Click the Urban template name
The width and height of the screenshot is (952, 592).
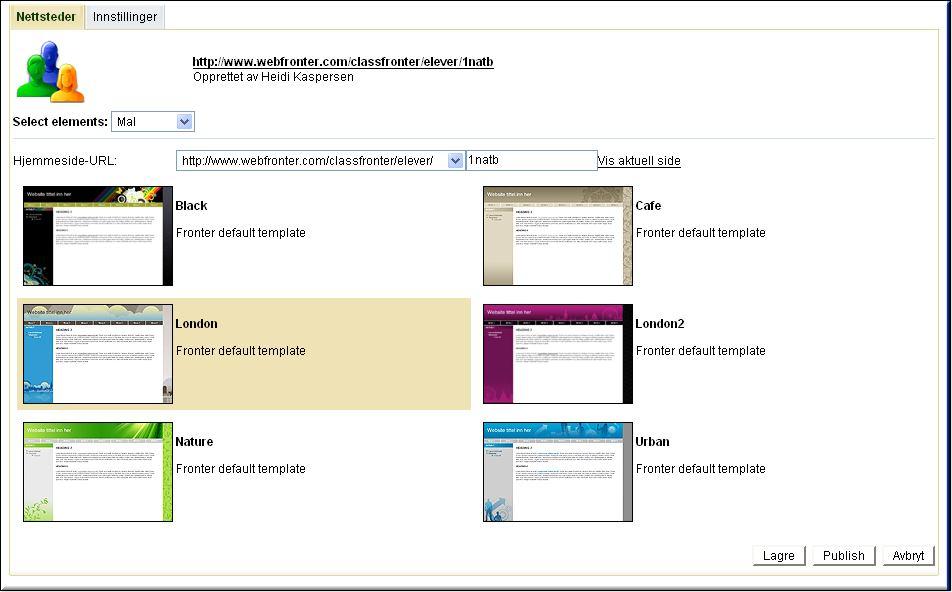(x=653, y=441)
